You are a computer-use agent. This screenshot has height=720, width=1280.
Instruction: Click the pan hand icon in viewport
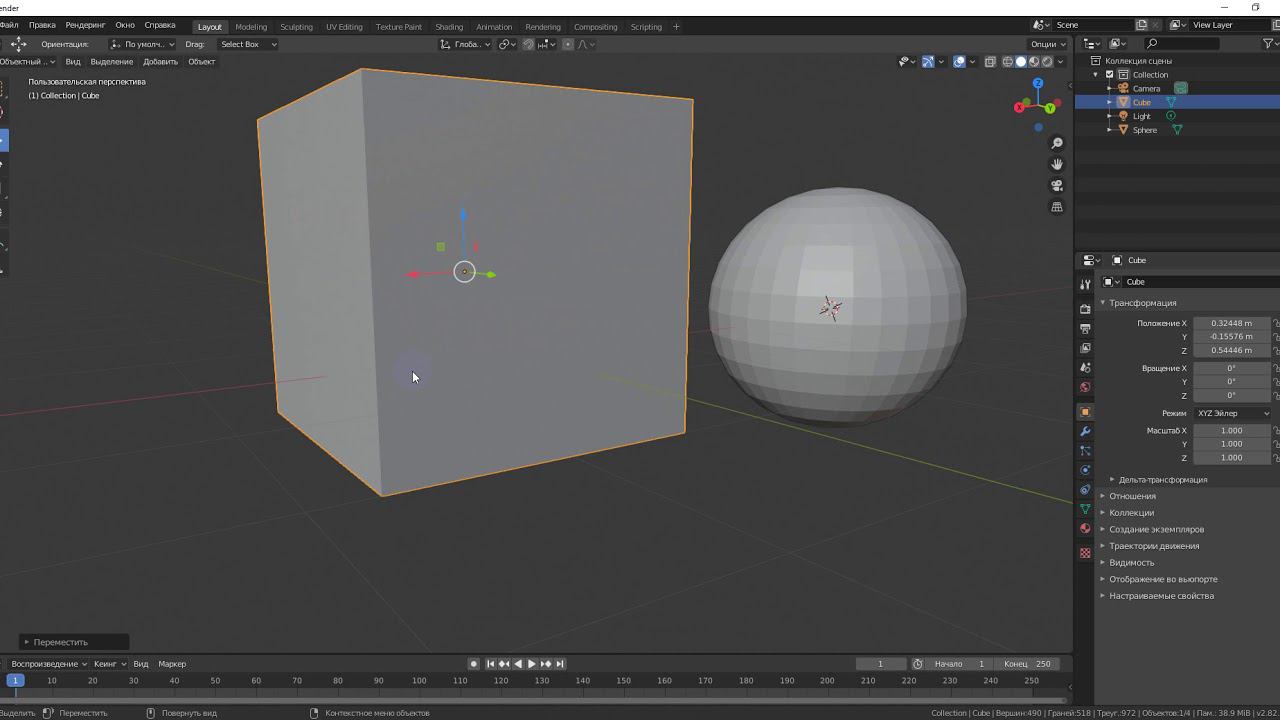(x=1057, y=164)
